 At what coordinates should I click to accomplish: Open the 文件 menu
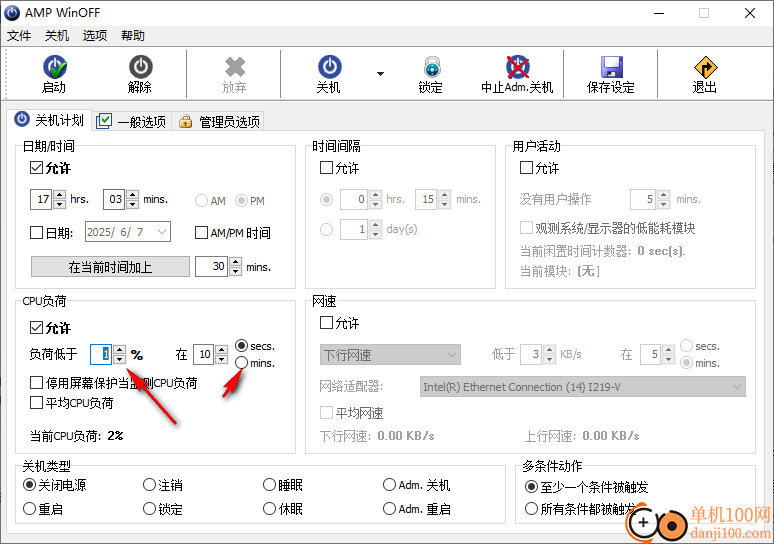click(19, 36)
